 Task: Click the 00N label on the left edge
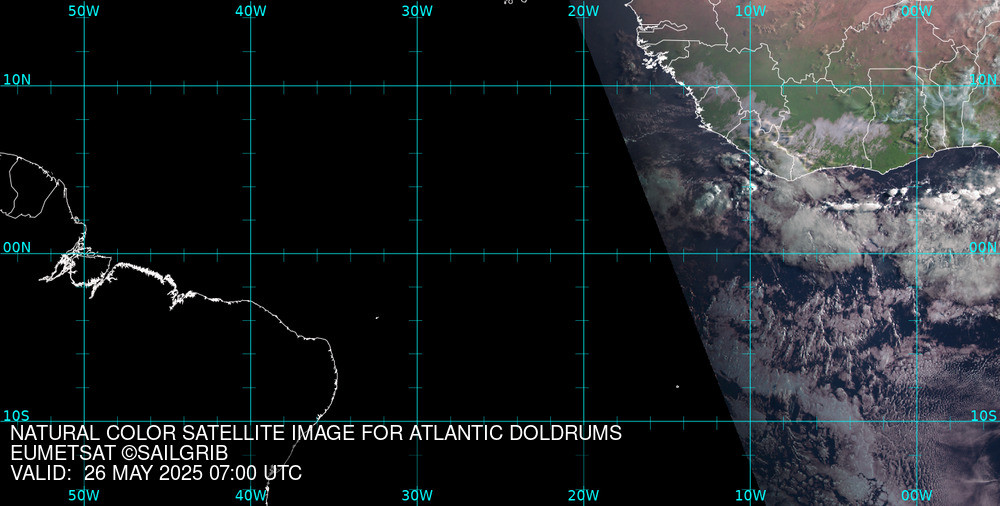click(17, 248)
